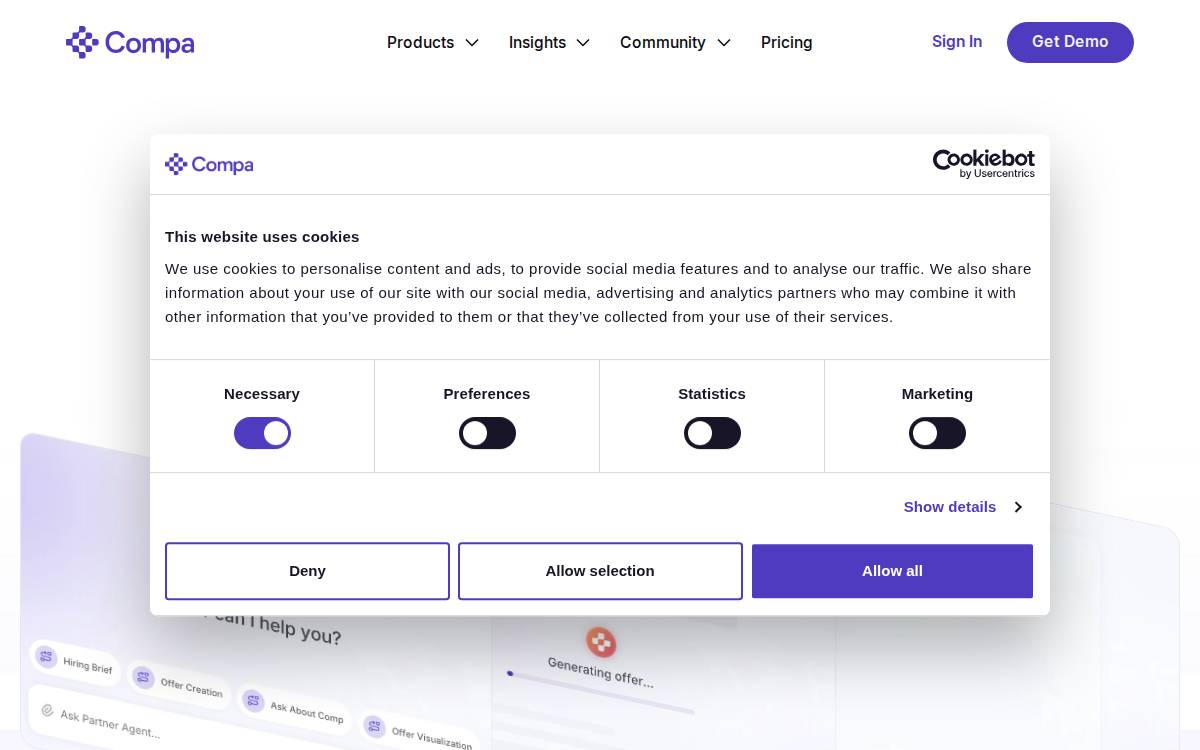Click the Generating offer progress bar
This screenshot has width=1200, height=750.
point(600,693)
